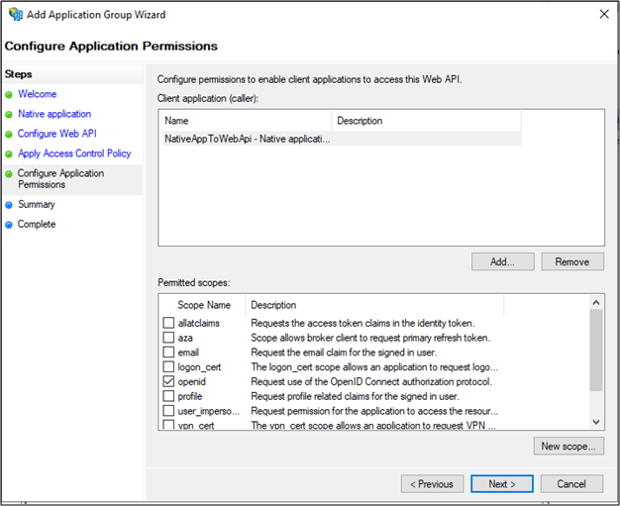Click the Remove button
620x506 pixels.
coord(572,262)
